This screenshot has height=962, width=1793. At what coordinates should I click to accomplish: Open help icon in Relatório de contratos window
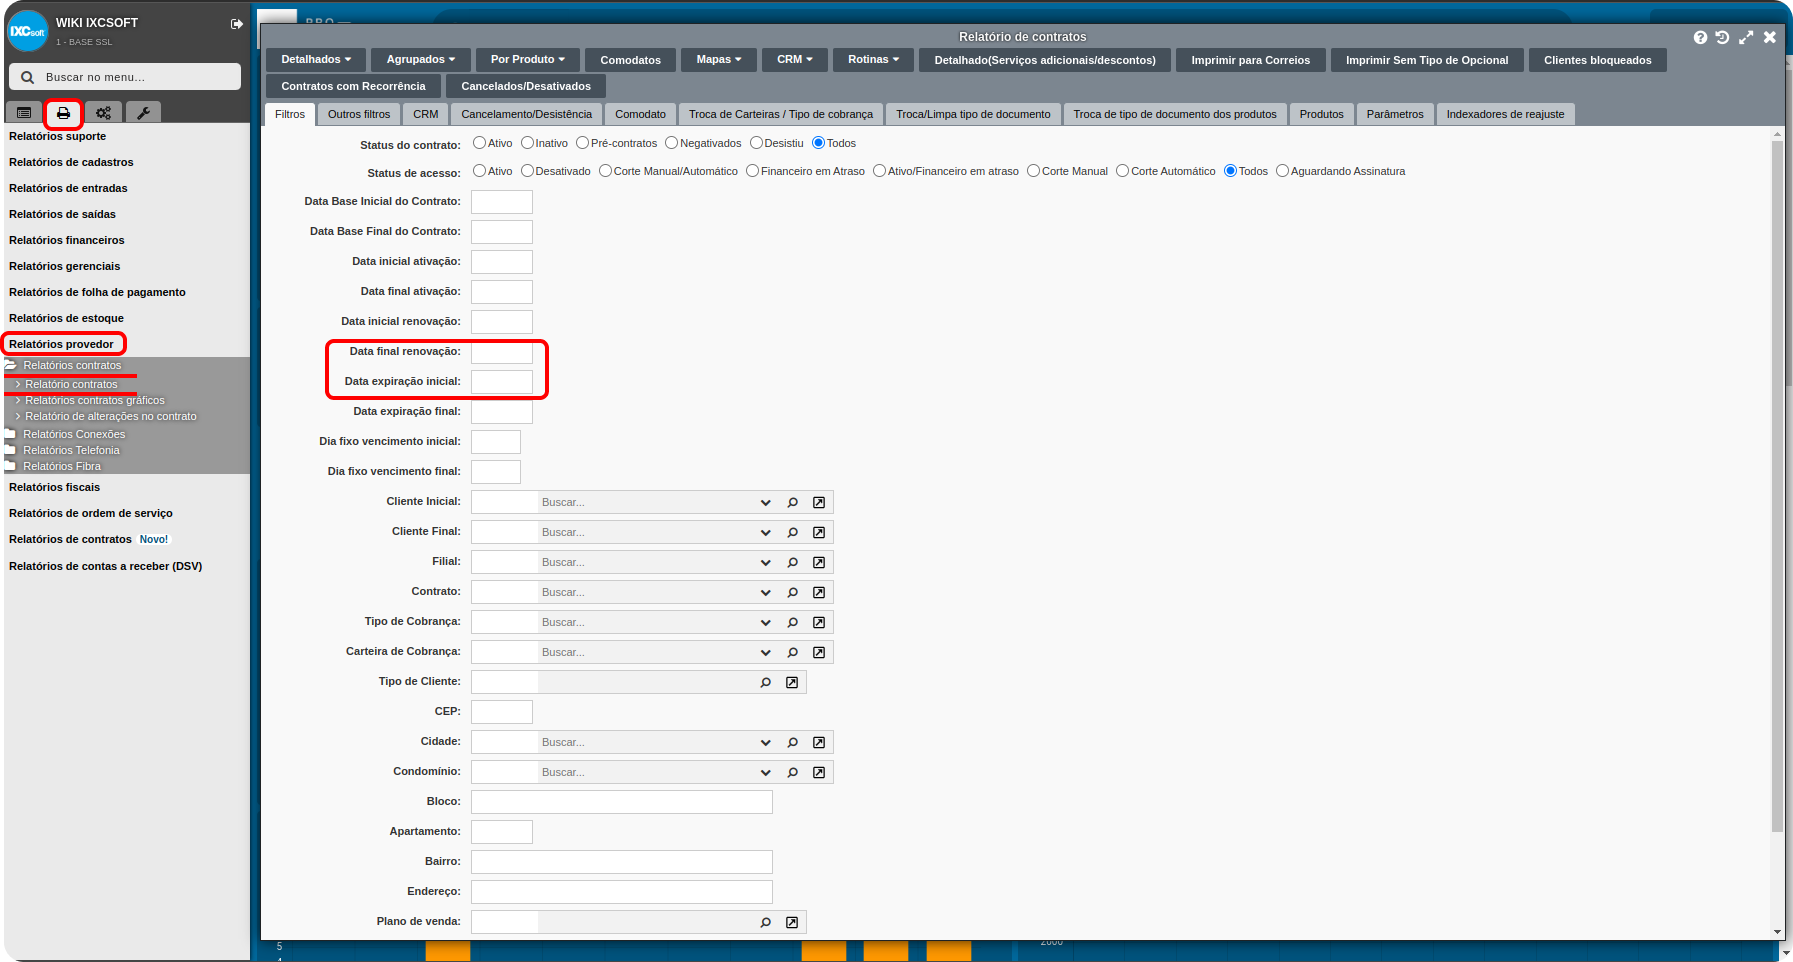tap(1700, 37)
